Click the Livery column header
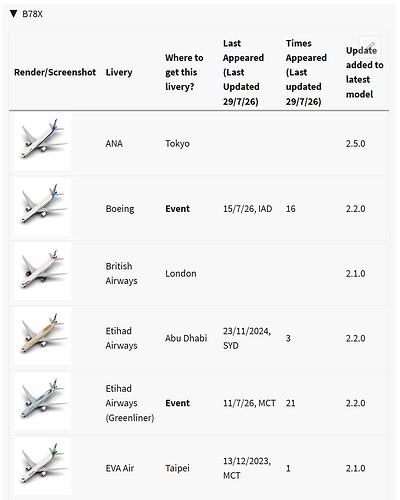Viewport: 400px width, 500px height. 119,72
